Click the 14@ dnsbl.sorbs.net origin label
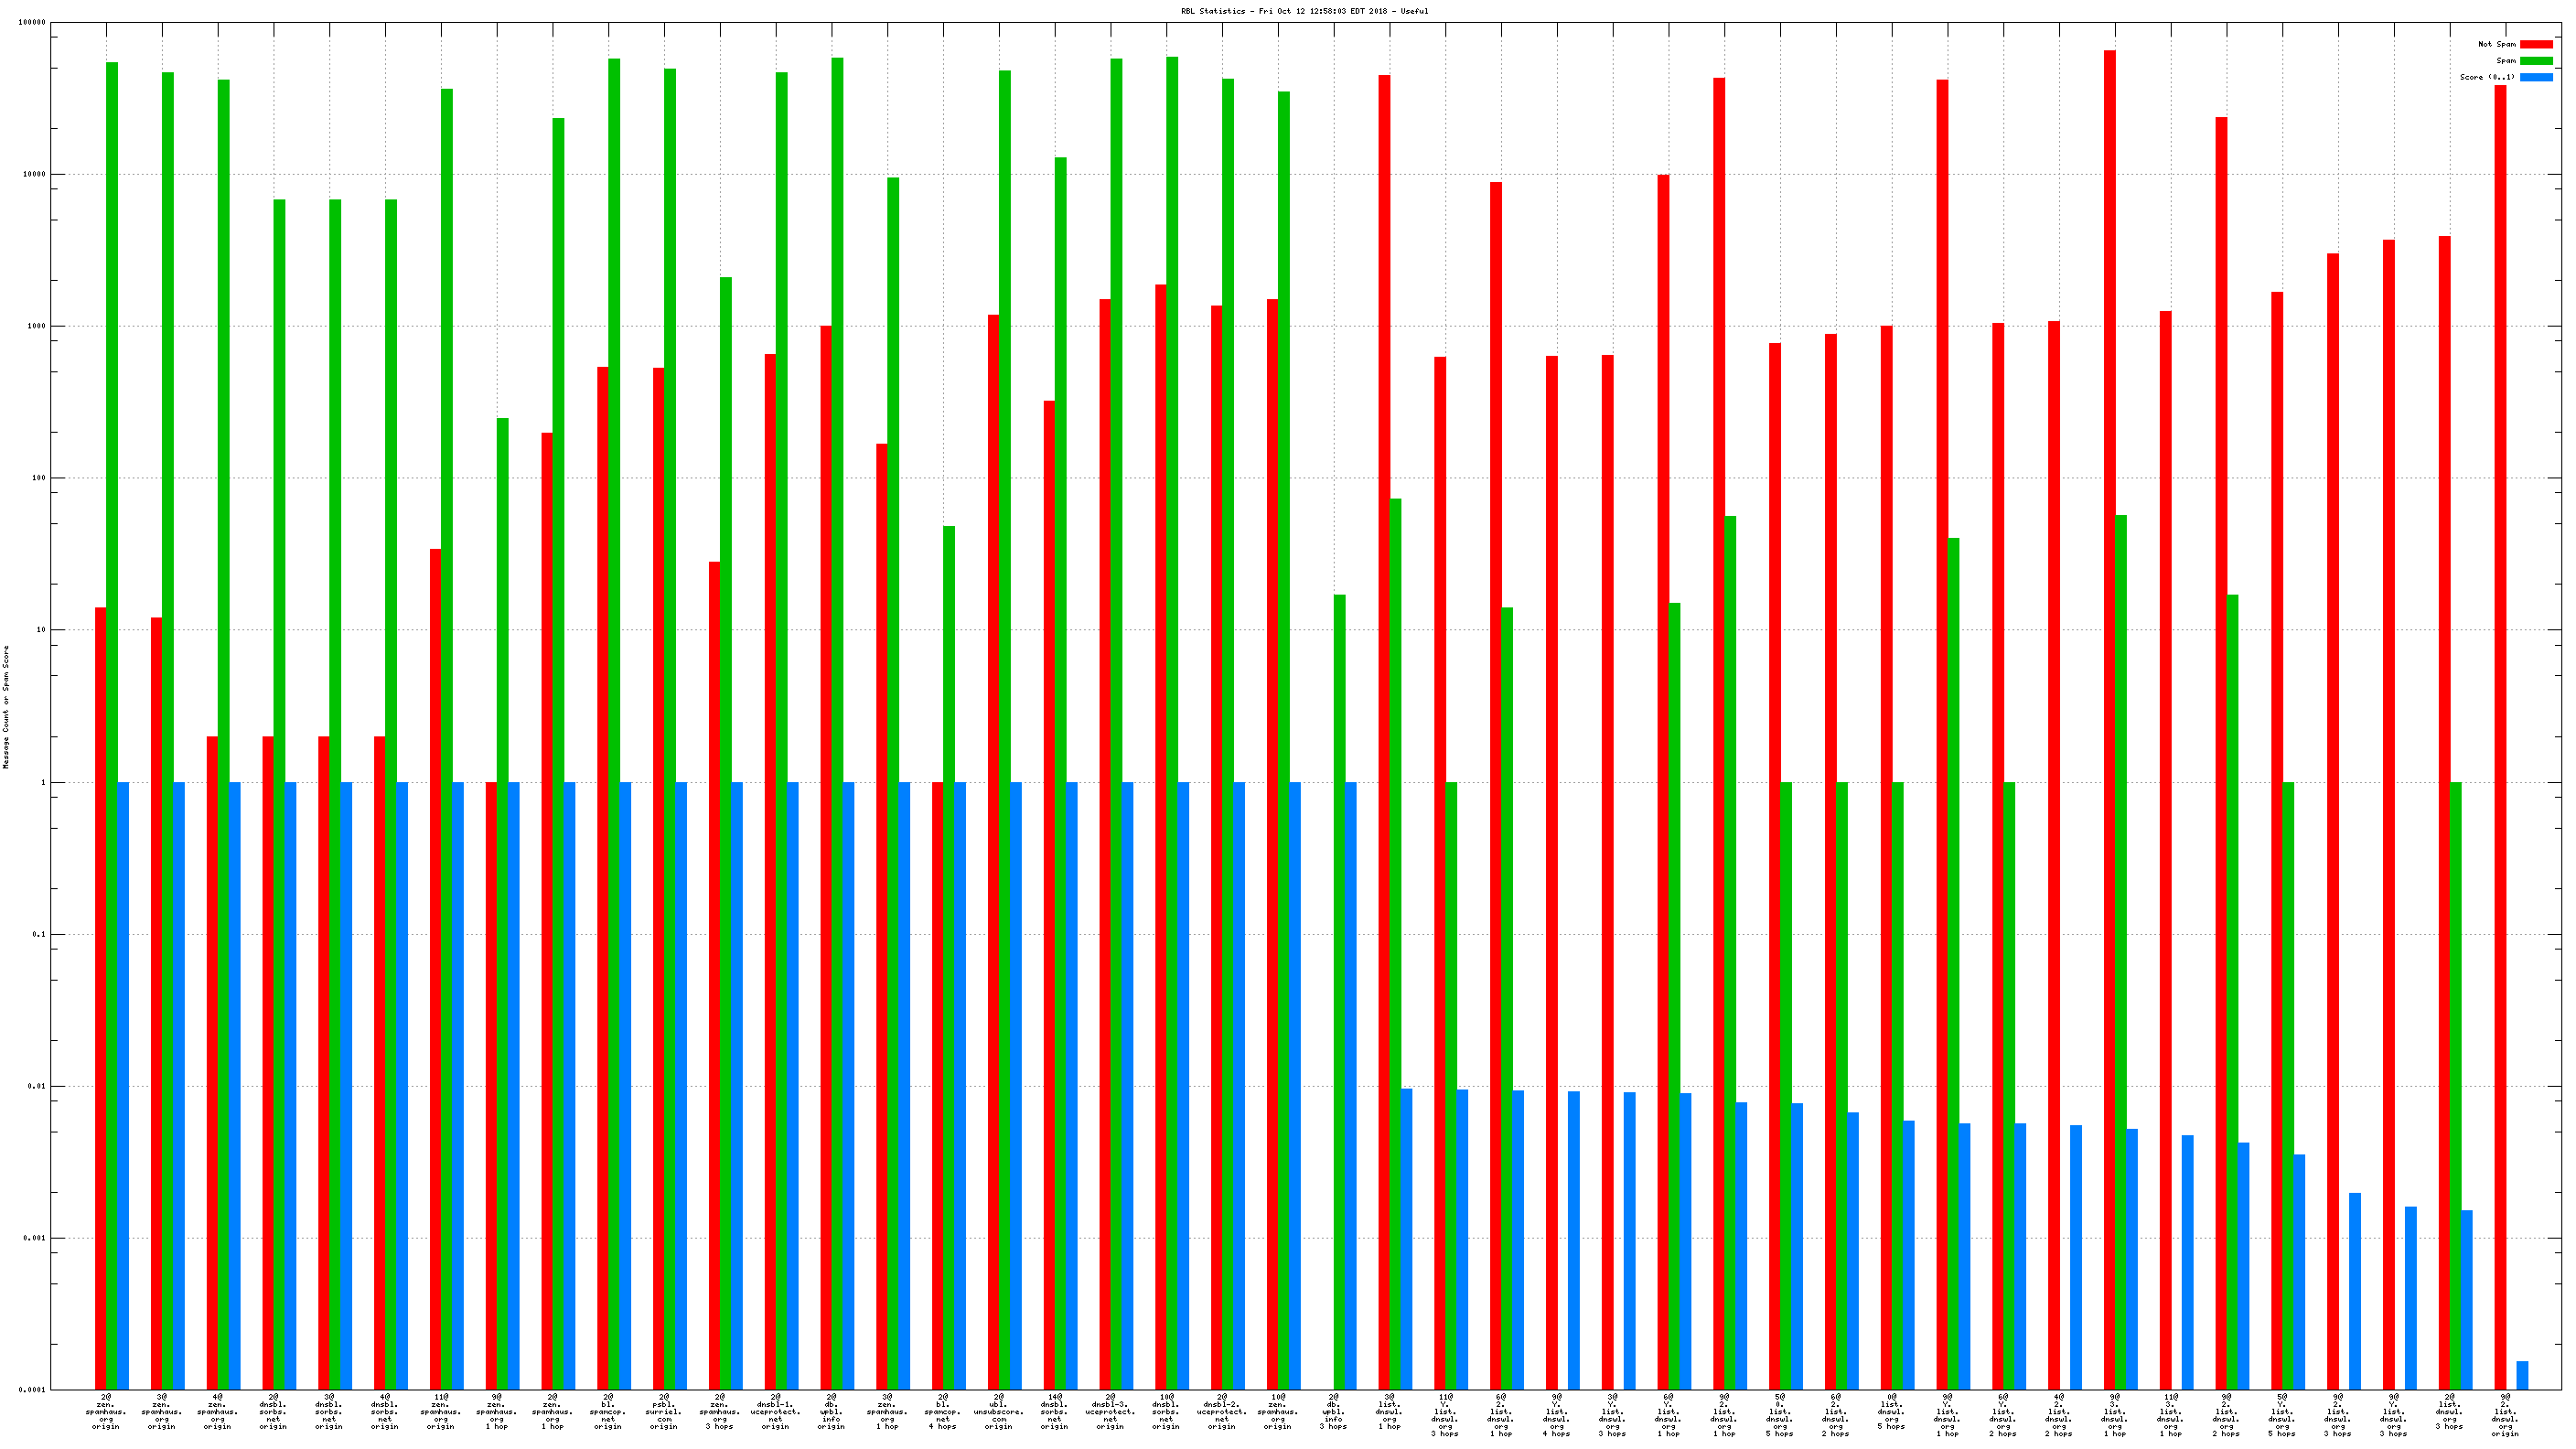The height and width of the screenshot is (1449, 2576). [x=1054, y=1411]
